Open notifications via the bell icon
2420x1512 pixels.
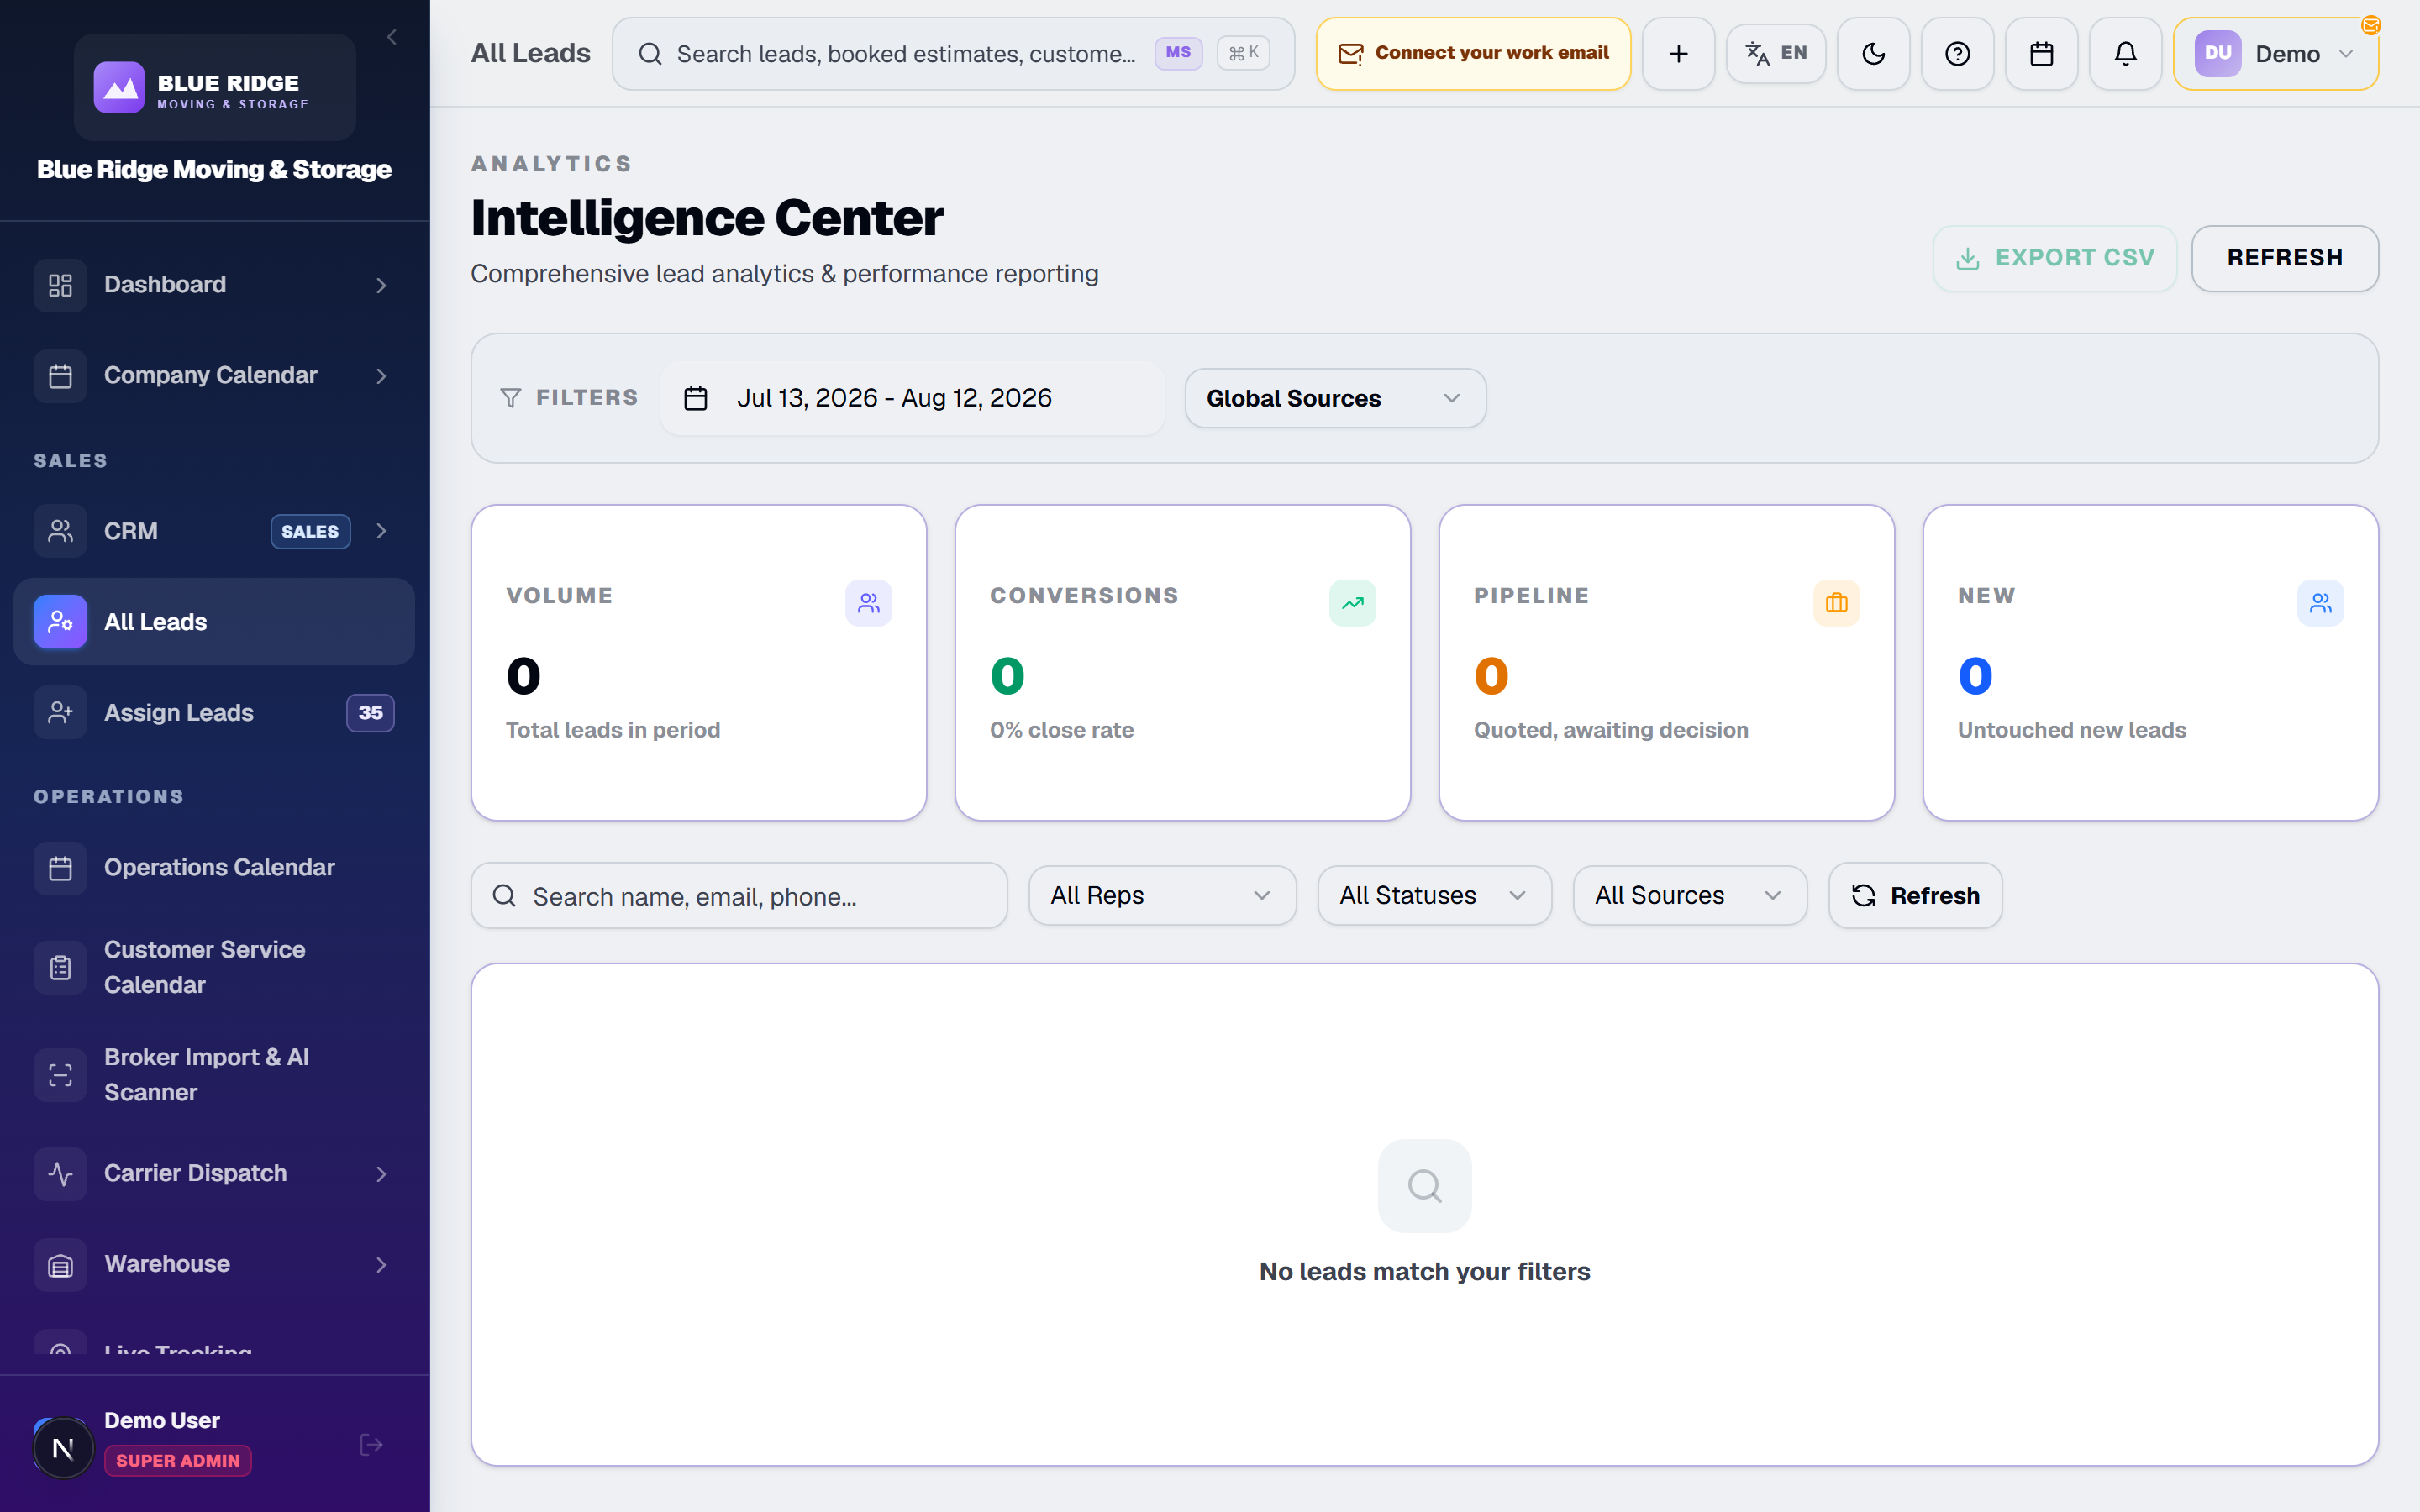[2125, 54]
